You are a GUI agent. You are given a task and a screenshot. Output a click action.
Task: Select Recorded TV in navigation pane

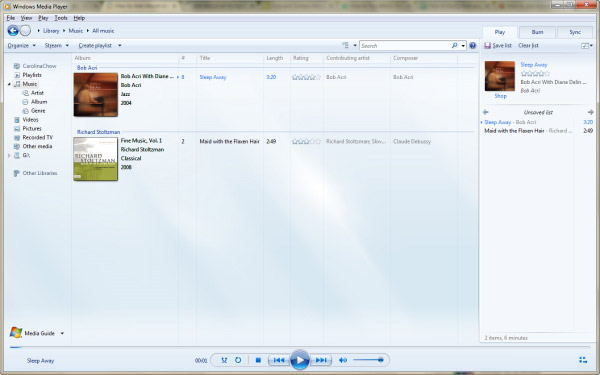pyautogui.click(x=38, y=137)
